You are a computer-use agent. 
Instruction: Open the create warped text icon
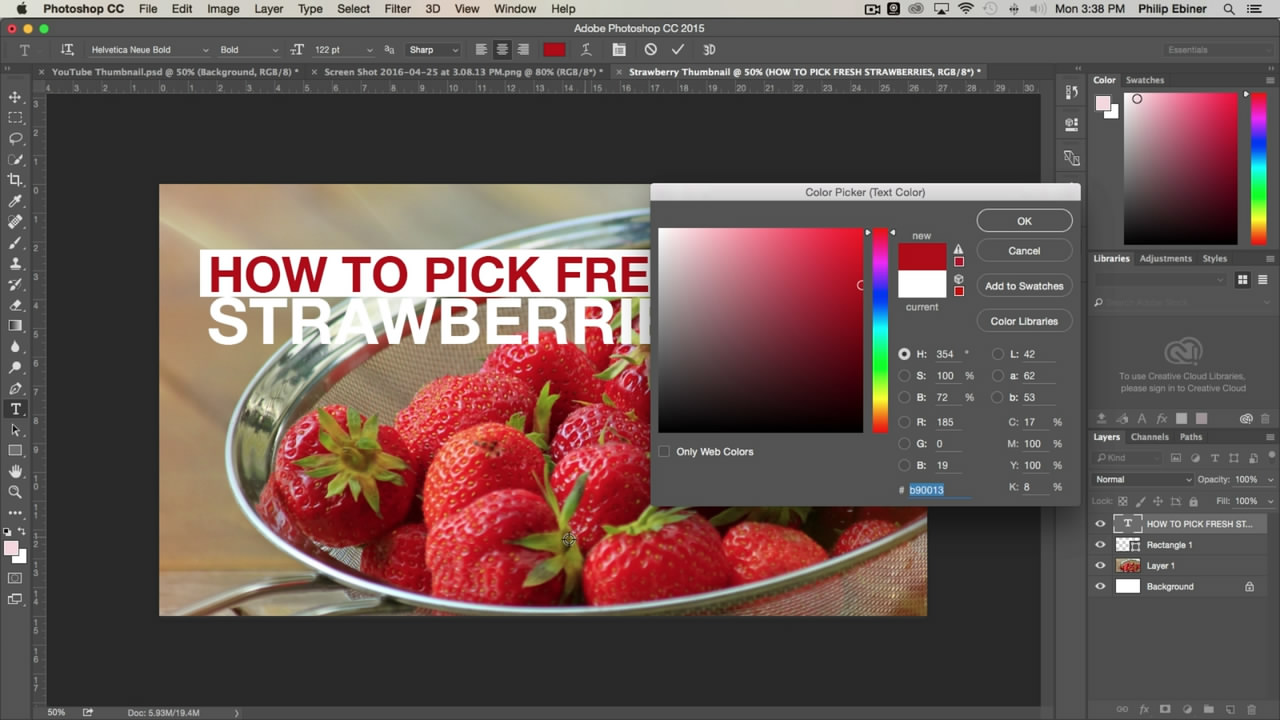pyautogui.click(x=587, y=49)
